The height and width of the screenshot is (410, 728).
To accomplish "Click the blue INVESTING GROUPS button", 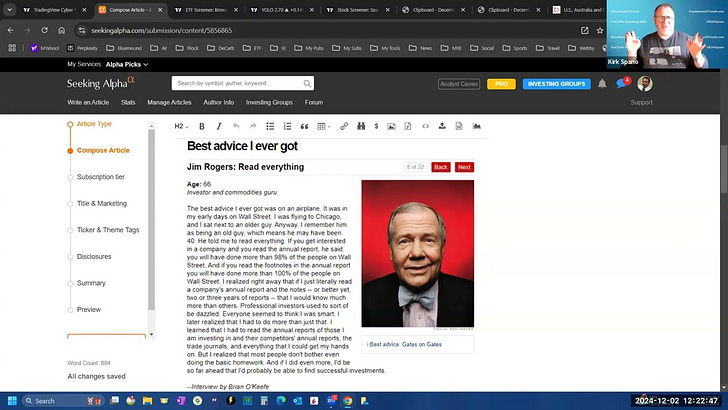I will (556, 84).
